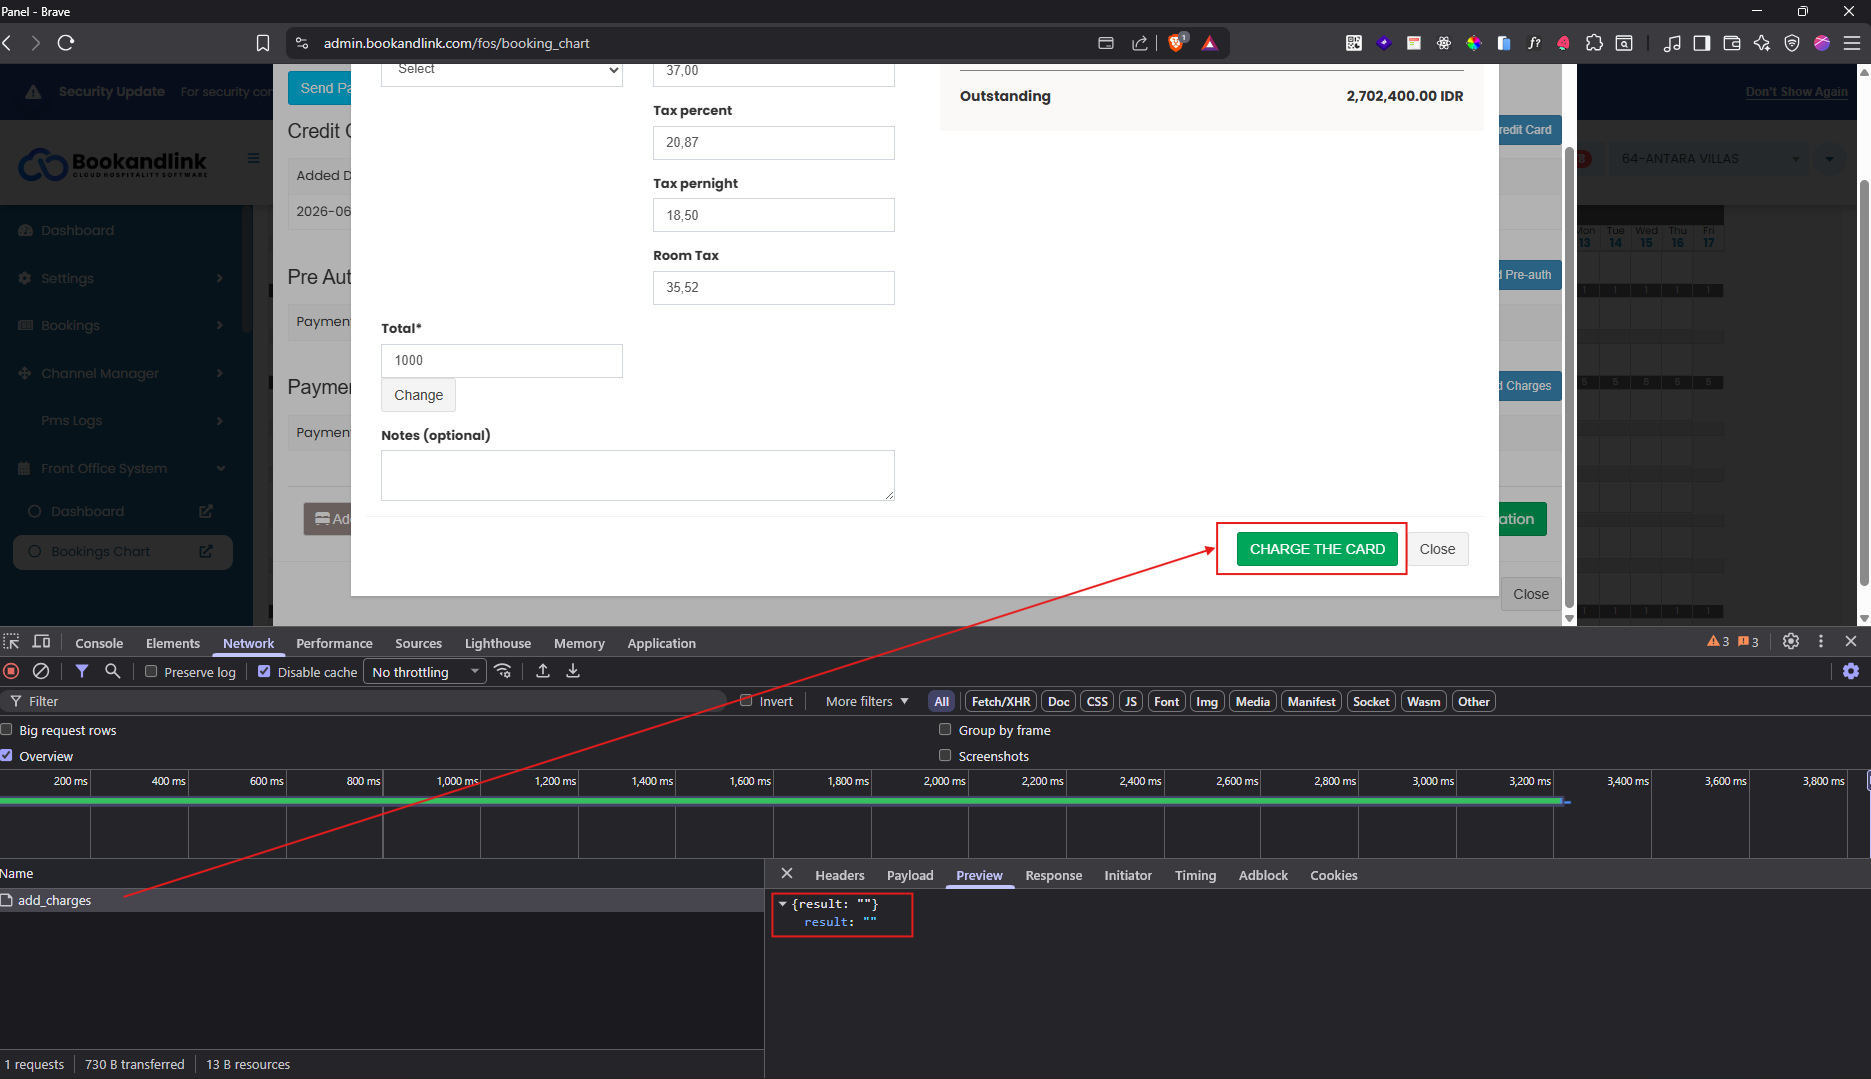Click the Notes optional text area
The height and width of the screenshot is (1079, 1871).
pos(638,475)
